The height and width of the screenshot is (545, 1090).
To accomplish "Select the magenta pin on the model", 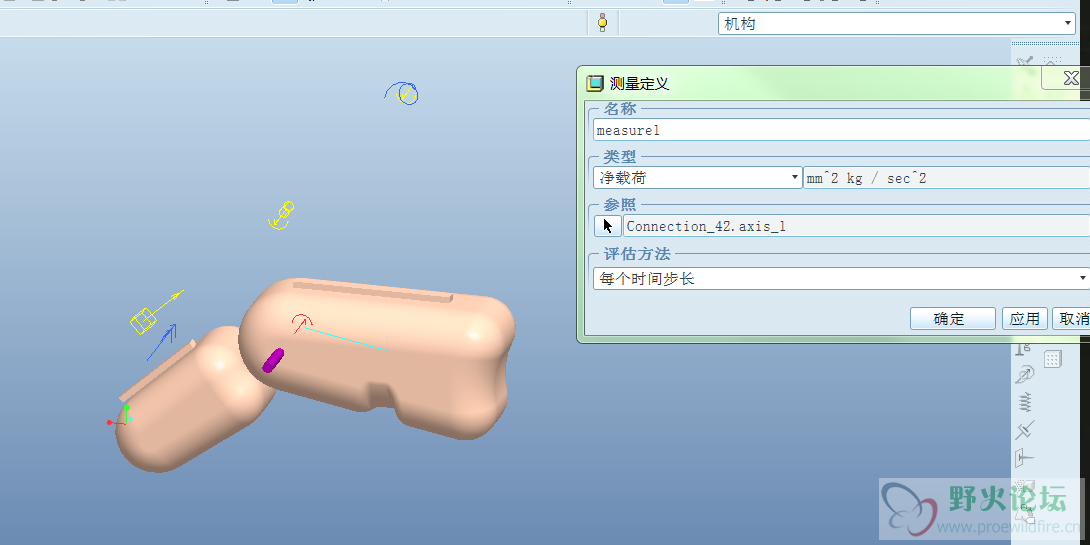I will (x=273, y=360).
